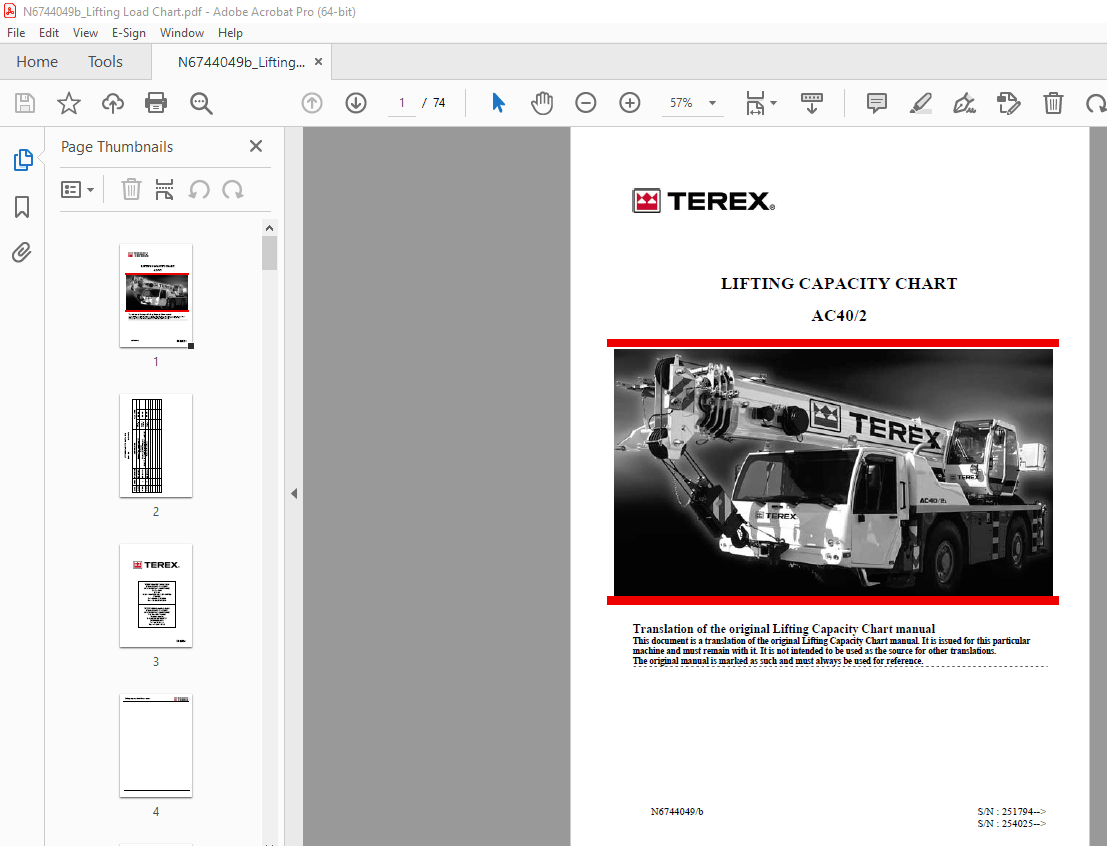Open the Fill & Sign tool
Screen dimensions: 1107x846
(964, 103)
